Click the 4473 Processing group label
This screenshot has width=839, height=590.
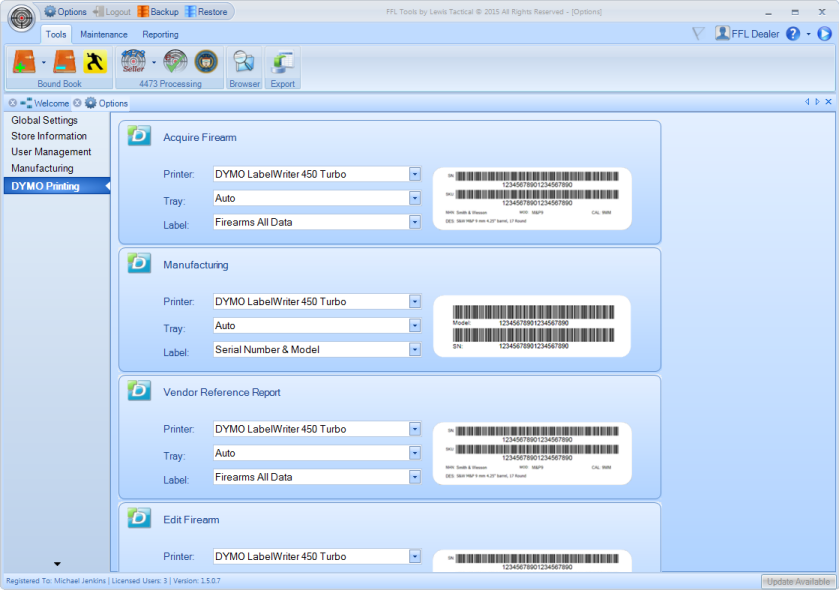click(x=170, y=84)
